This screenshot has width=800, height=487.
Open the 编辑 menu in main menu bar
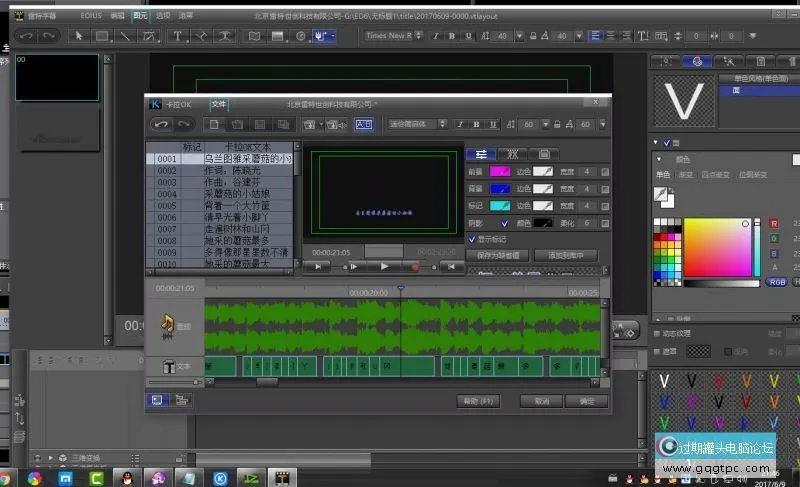(x=118, y=16)
